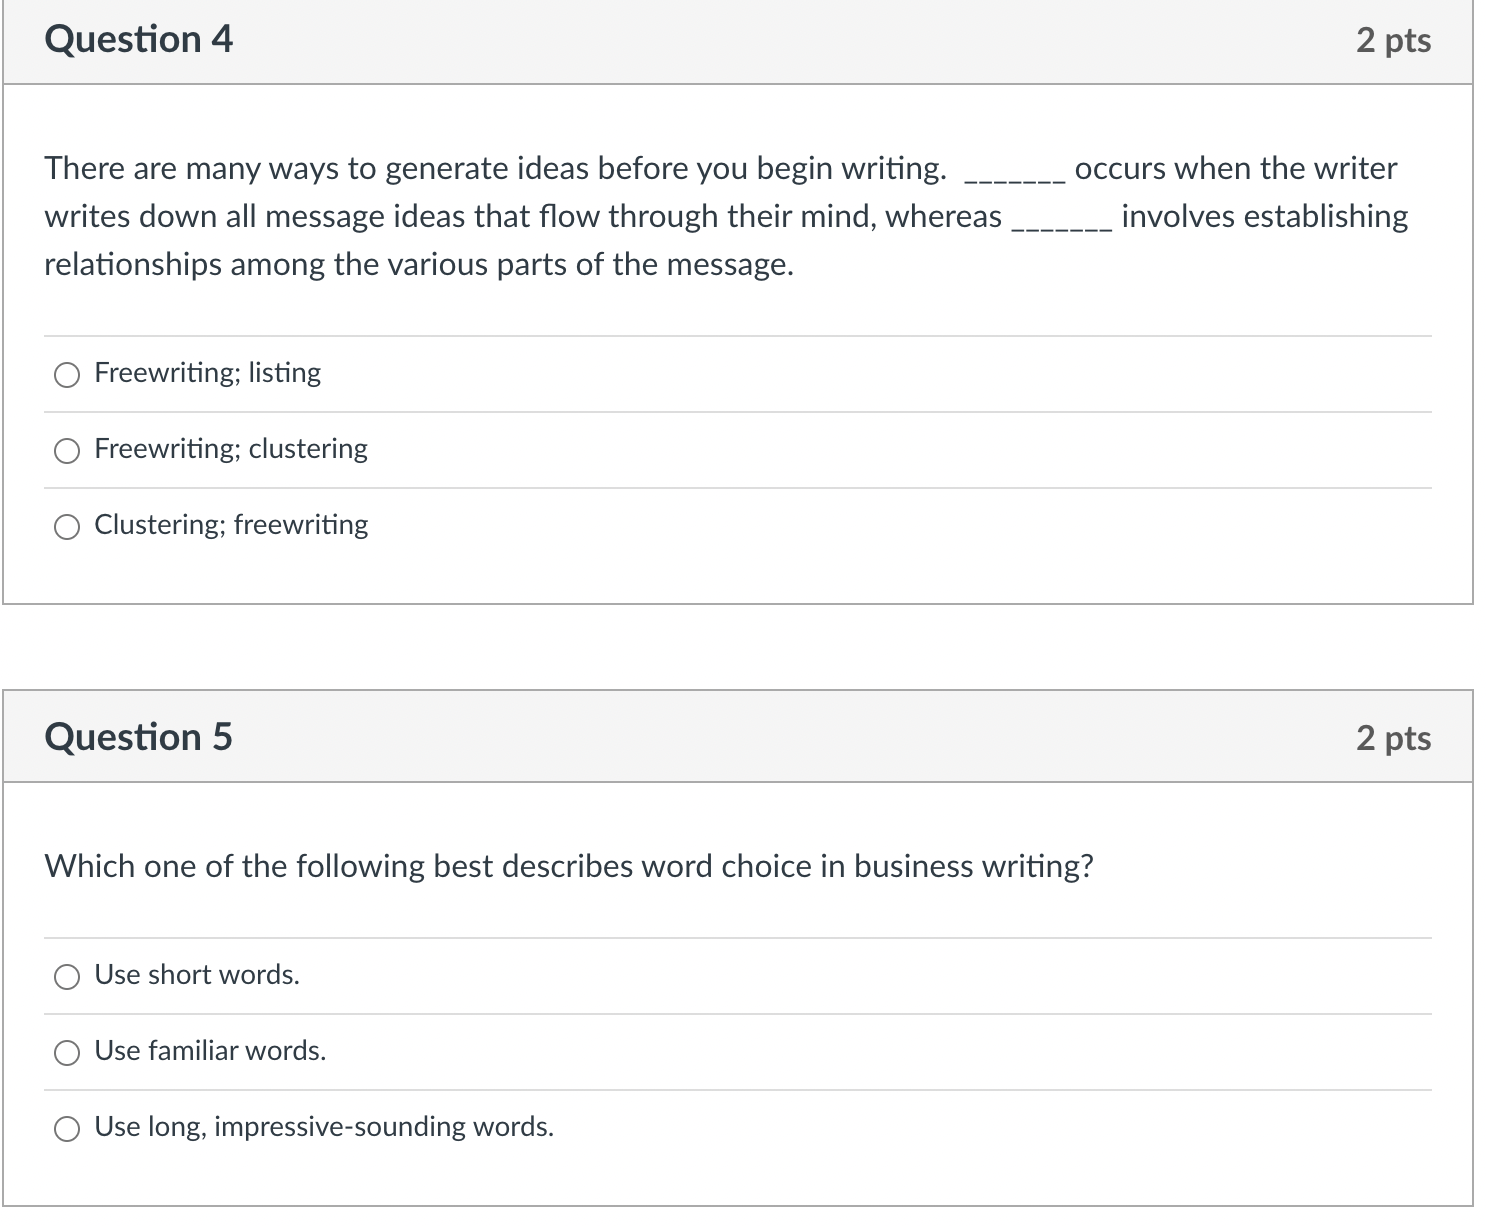Click the "Freewriting; listing" answer label text

[x=207, y=373]
